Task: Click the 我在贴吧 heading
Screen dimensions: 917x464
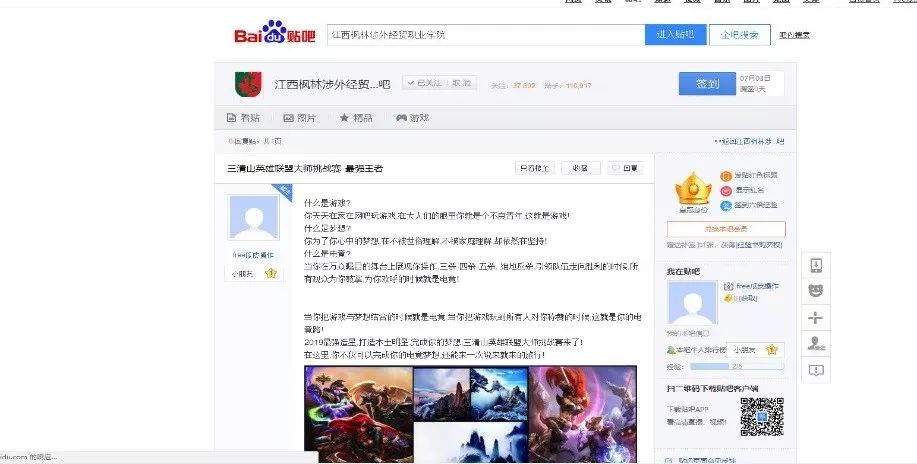Action: (x=683, y=271)
